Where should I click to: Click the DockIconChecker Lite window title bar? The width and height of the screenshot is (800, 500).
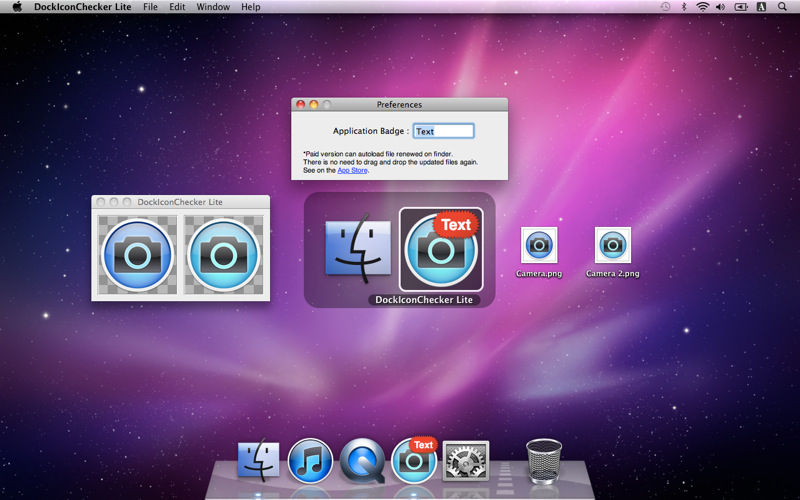click(x=181, y=202)
